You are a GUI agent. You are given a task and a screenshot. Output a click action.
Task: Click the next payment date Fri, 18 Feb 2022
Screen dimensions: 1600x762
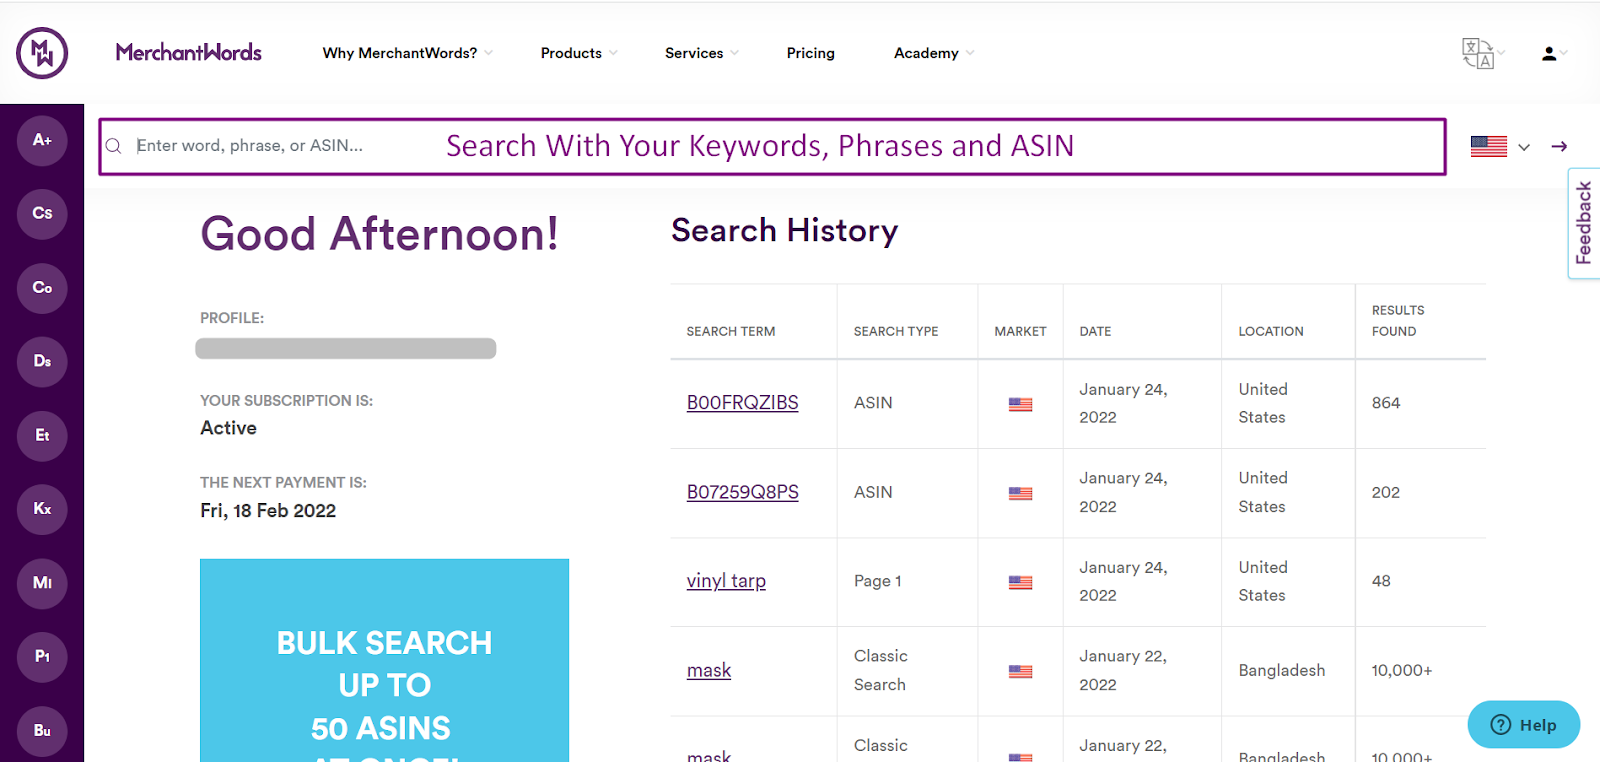268,511
